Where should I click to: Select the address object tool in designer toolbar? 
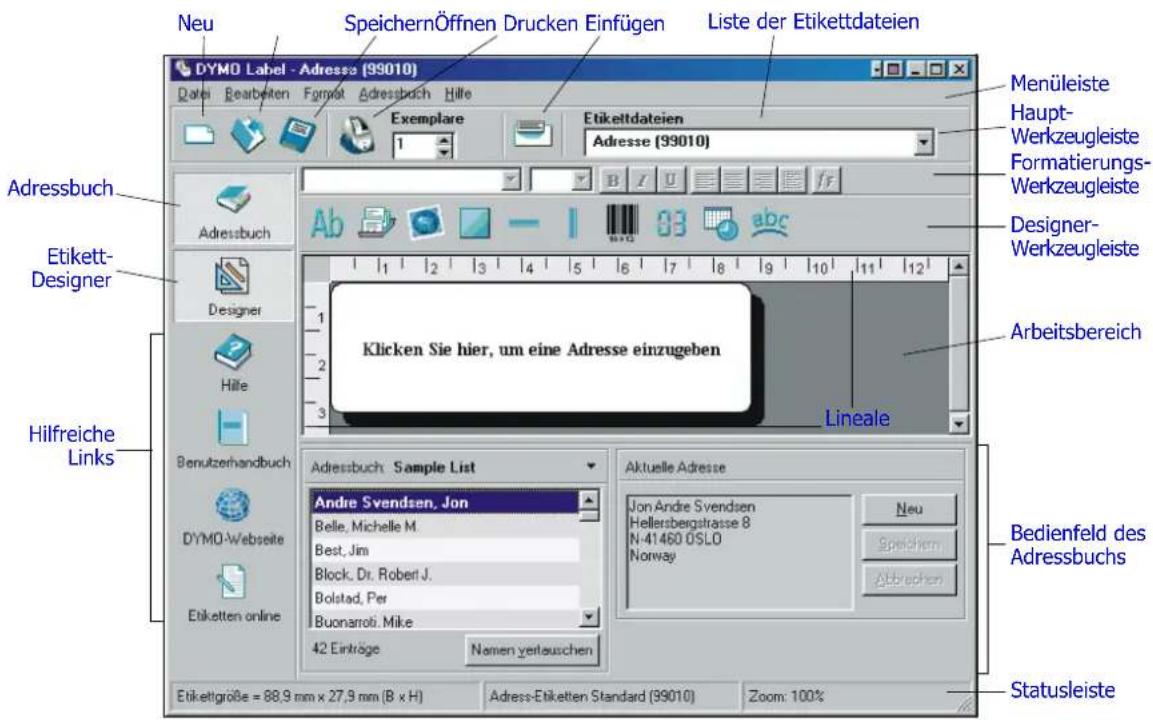[x=376, y=223]
